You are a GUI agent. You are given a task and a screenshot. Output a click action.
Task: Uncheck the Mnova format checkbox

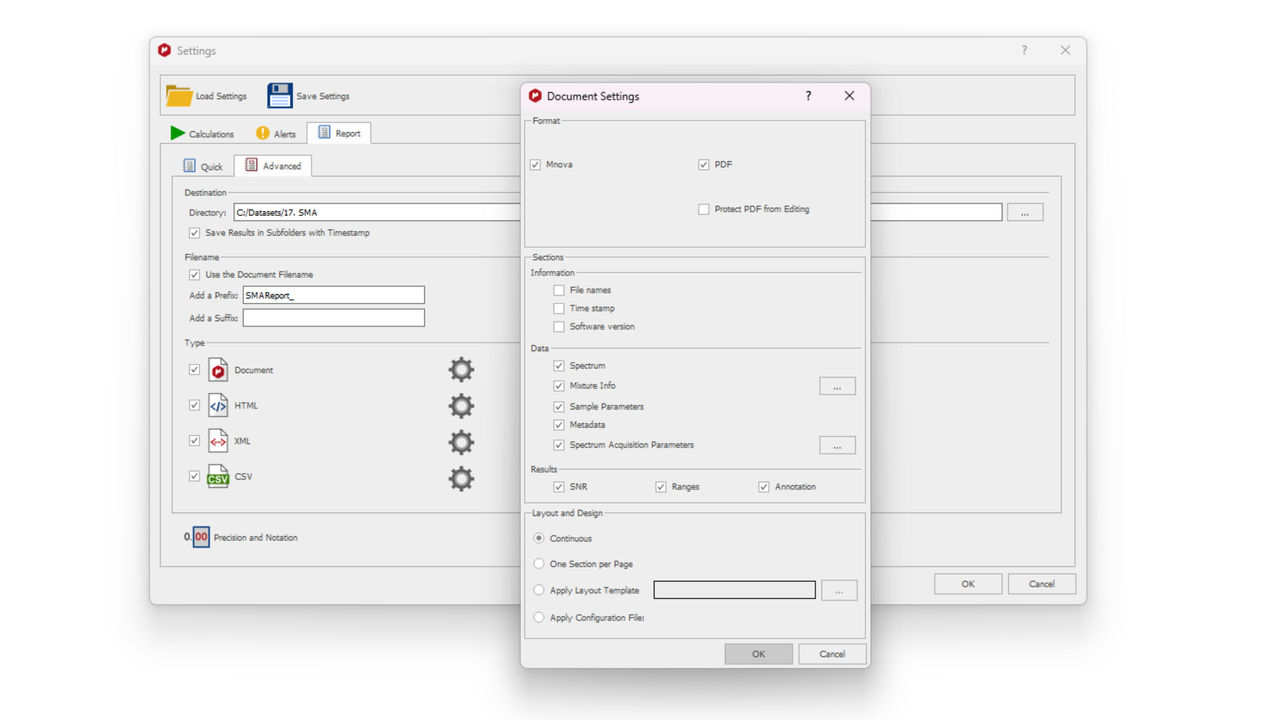[x=535, y=164]
